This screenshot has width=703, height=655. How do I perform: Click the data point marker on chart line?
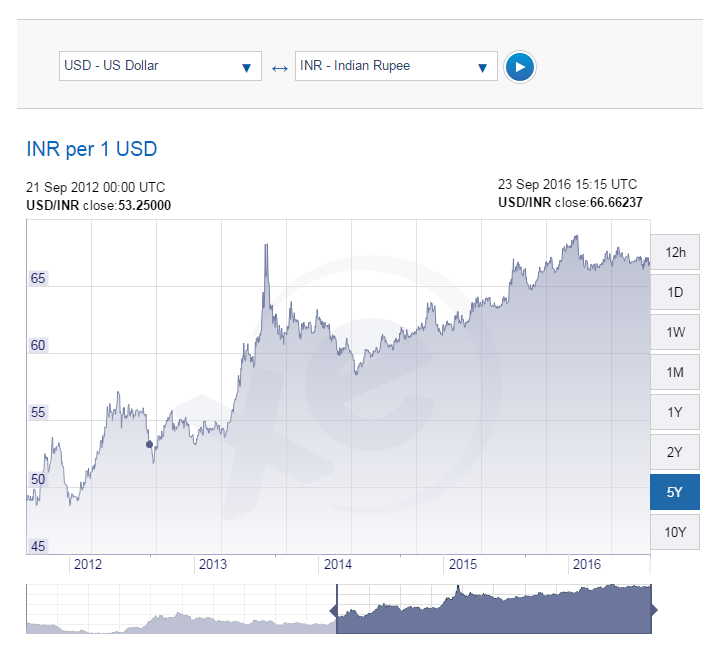(x=149, y=444)
